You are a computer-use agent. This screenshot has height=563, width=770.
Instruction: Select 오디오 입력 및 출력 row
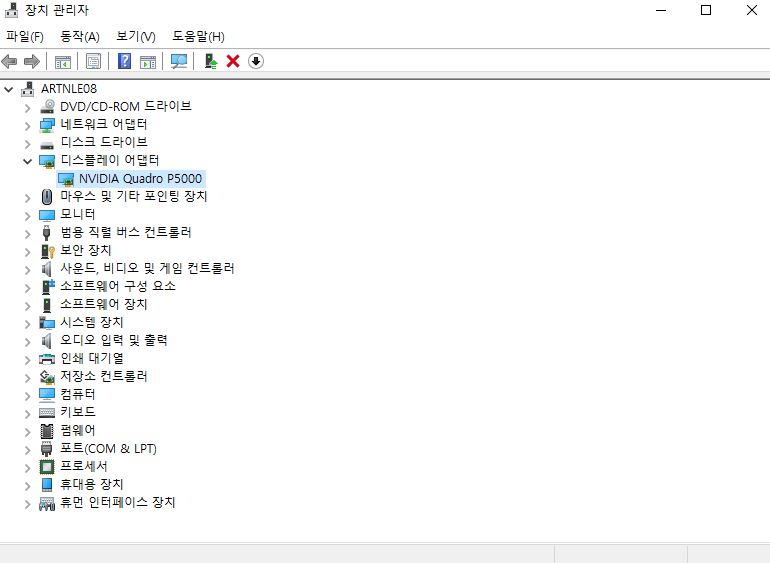[x=113, y=340]
